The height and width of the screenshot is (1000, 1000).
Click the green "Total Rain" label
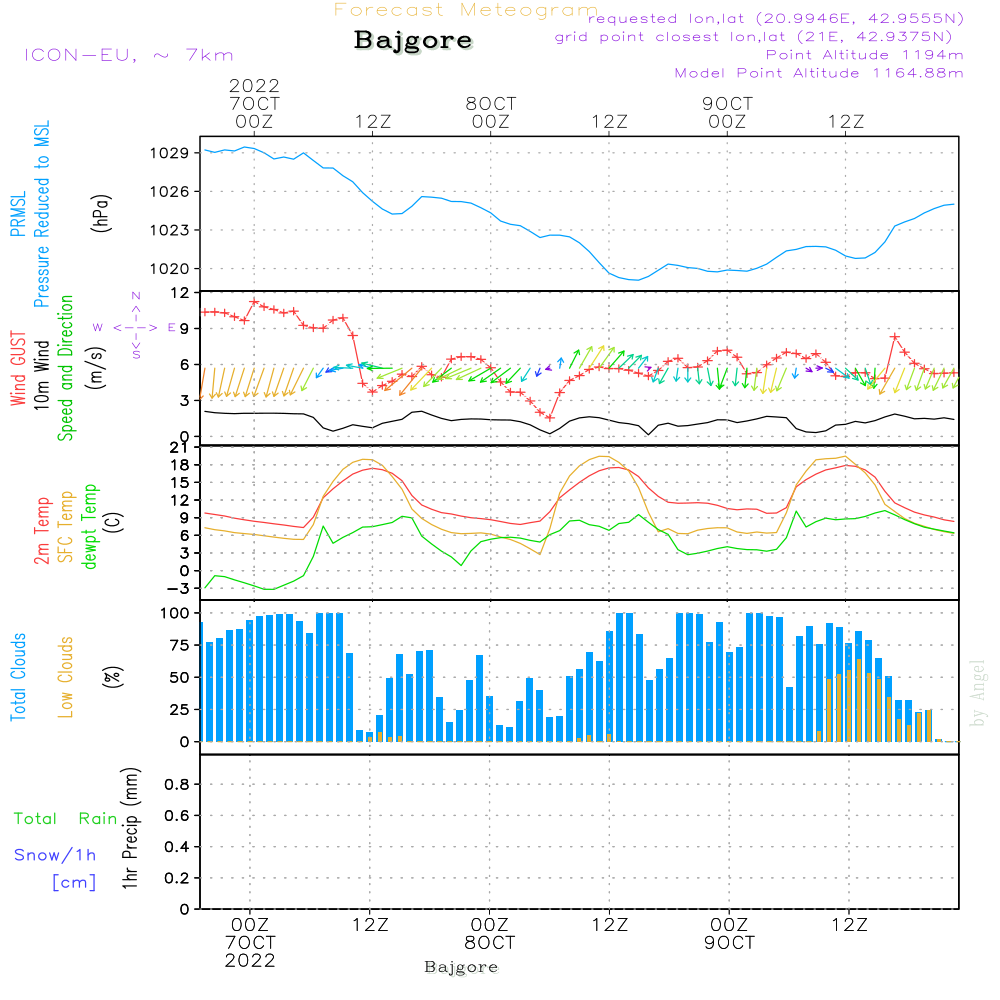66,818
